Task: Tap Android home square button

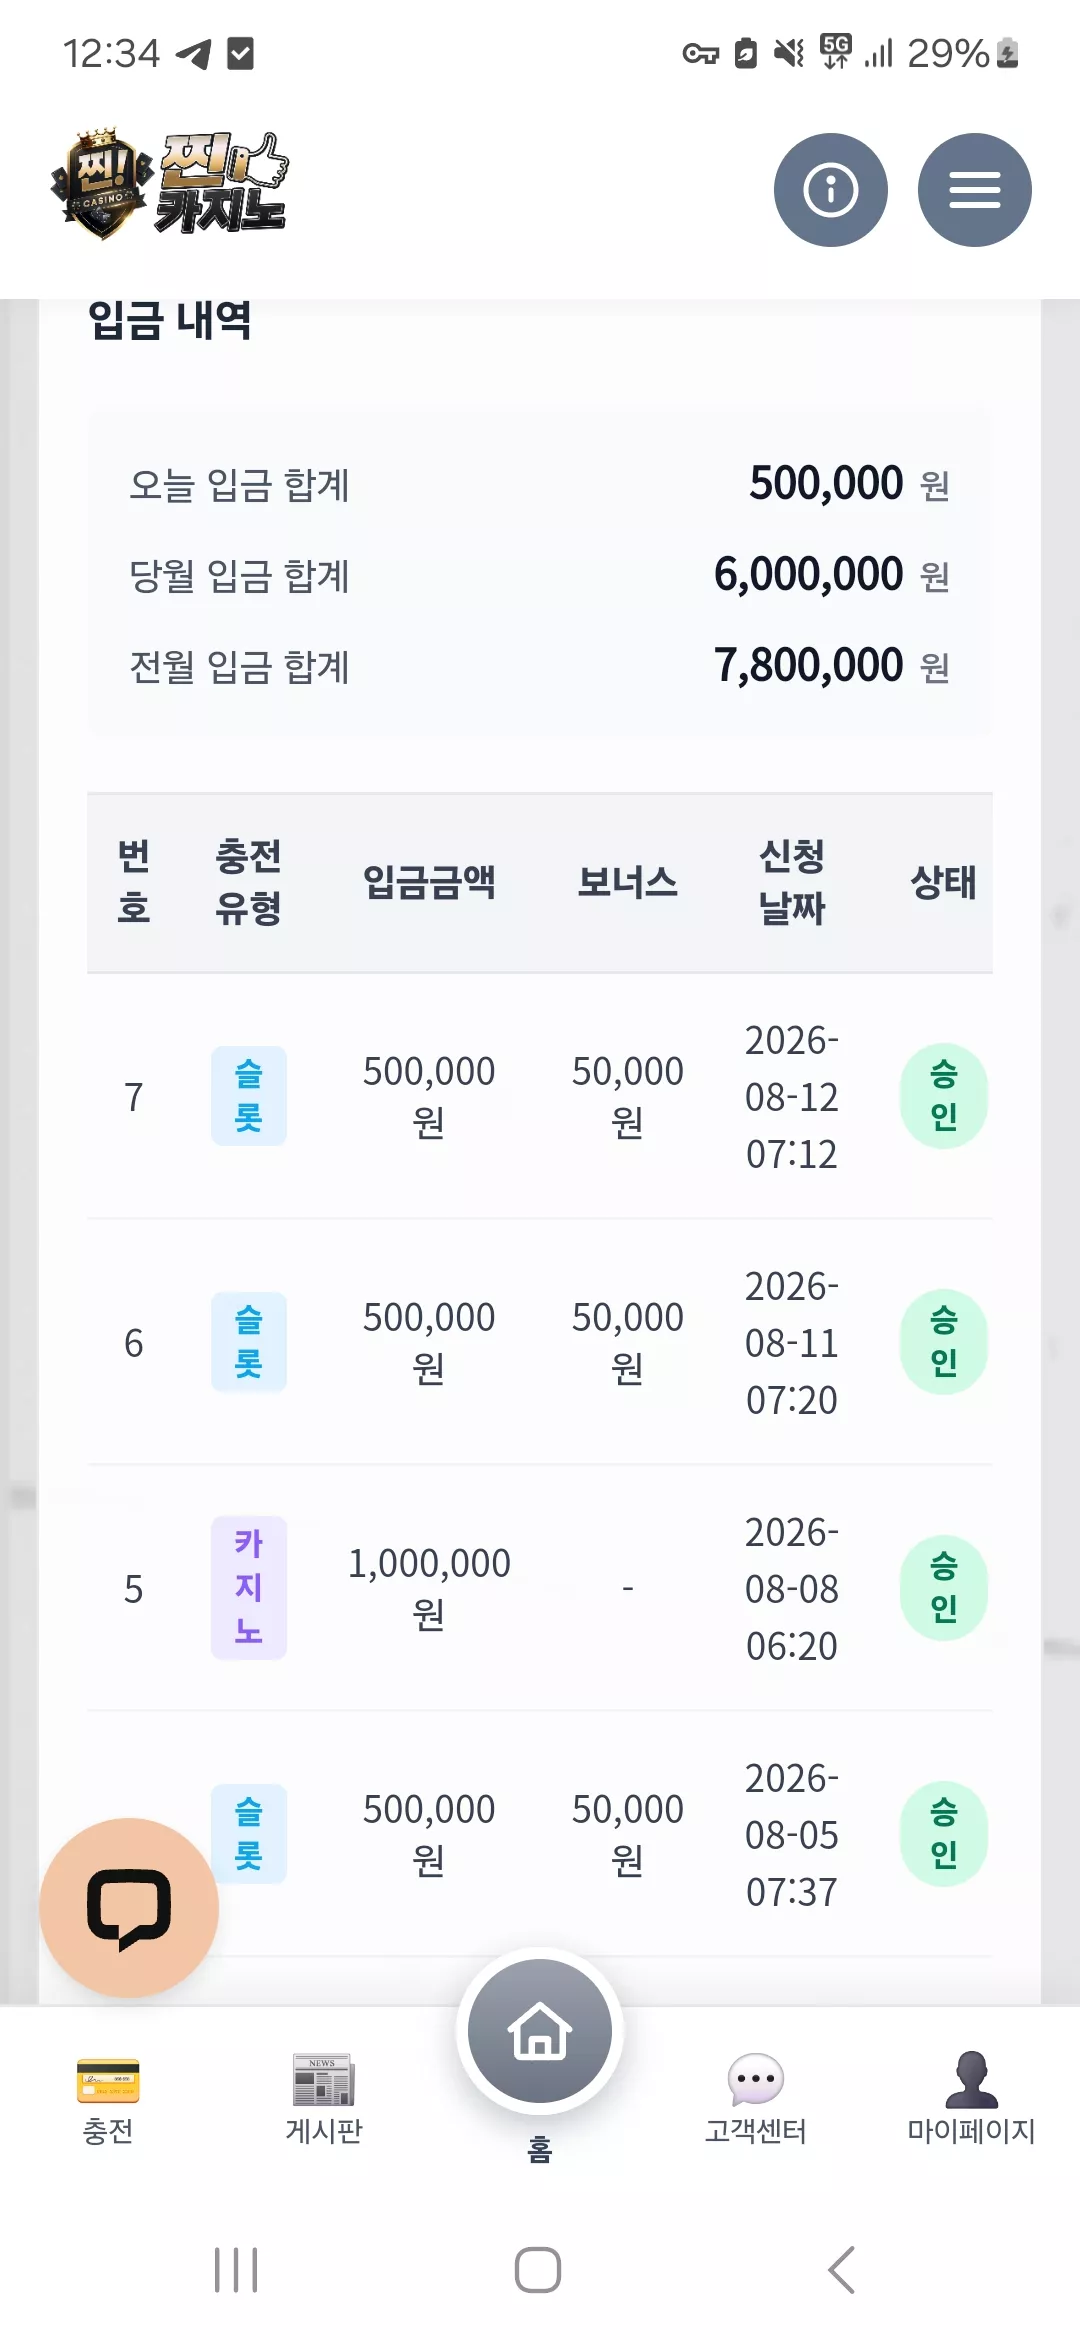Action: [x=538, y=2269]
